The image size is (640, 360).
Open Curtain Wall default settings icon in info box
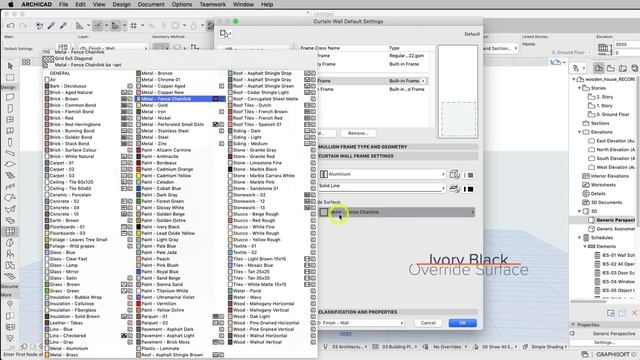(62, 48)
